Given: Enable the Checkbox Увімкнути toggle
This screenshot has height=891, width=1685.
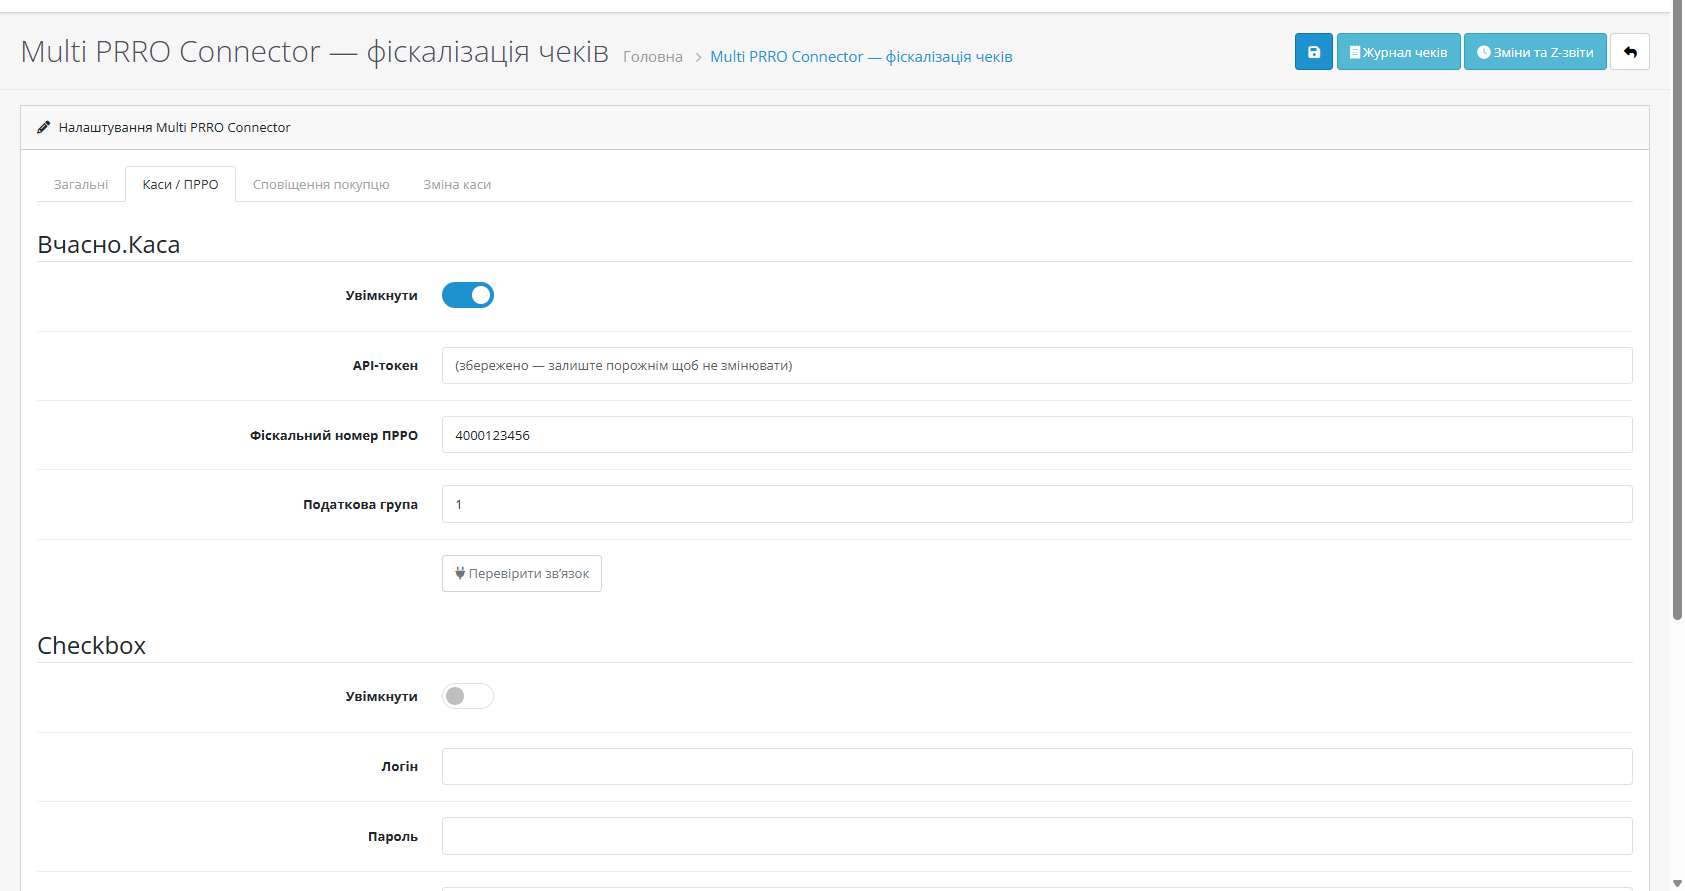Looking at the screenshot, I should [x=468, y=696].
